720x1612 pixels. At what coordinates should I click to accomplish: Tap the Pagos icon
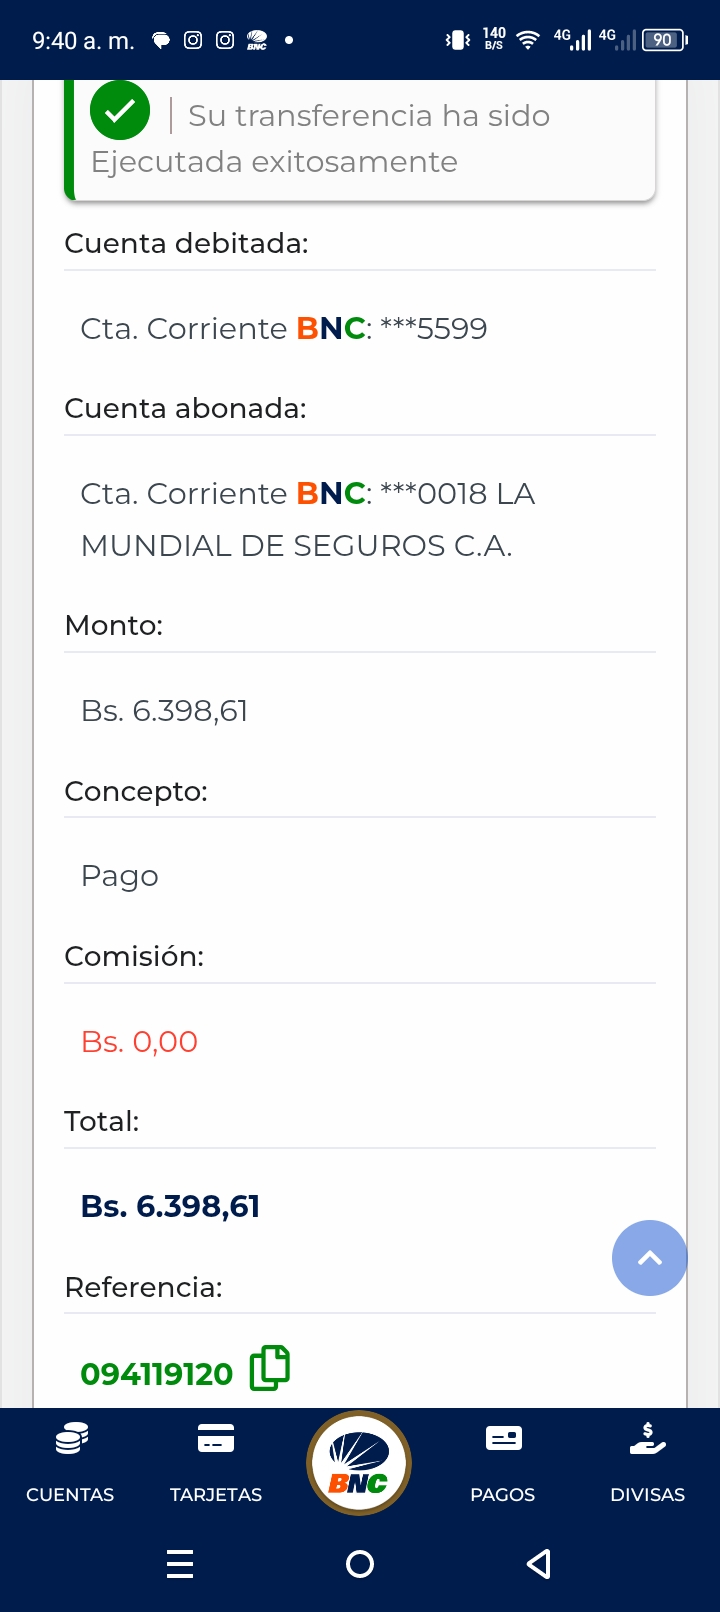[503, 1438]
